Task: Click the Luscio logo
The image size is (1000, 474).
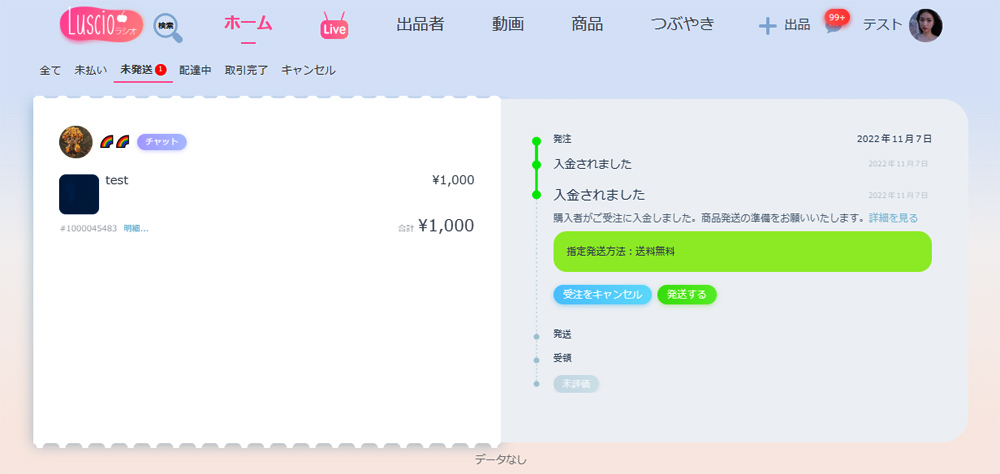Action: [100, 25]
